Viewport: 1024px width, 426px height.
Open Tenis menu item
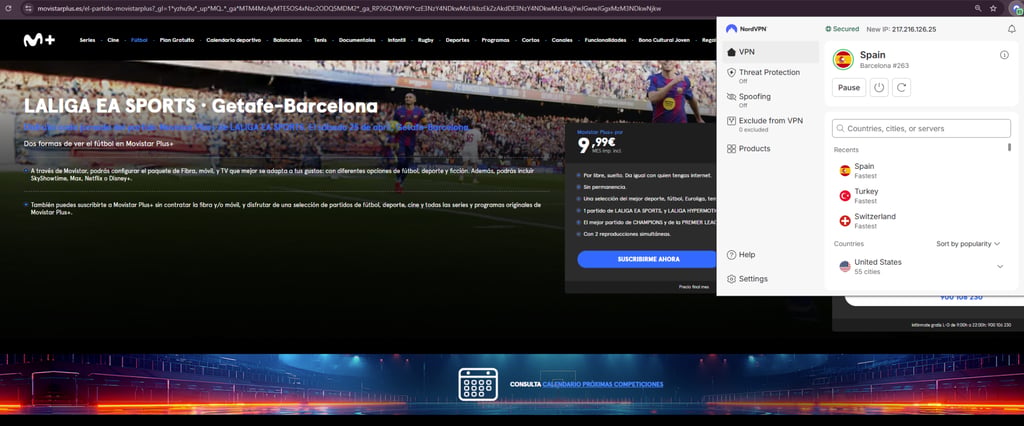click(320, 40)
